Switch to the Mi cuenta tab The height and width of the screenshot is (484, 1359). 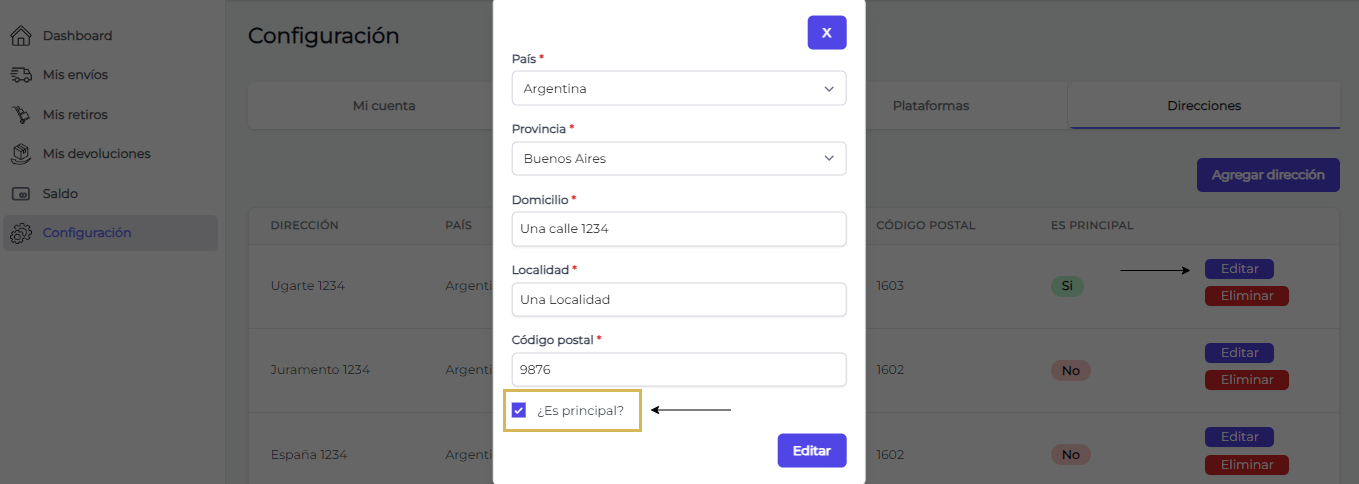coord(384,106)
